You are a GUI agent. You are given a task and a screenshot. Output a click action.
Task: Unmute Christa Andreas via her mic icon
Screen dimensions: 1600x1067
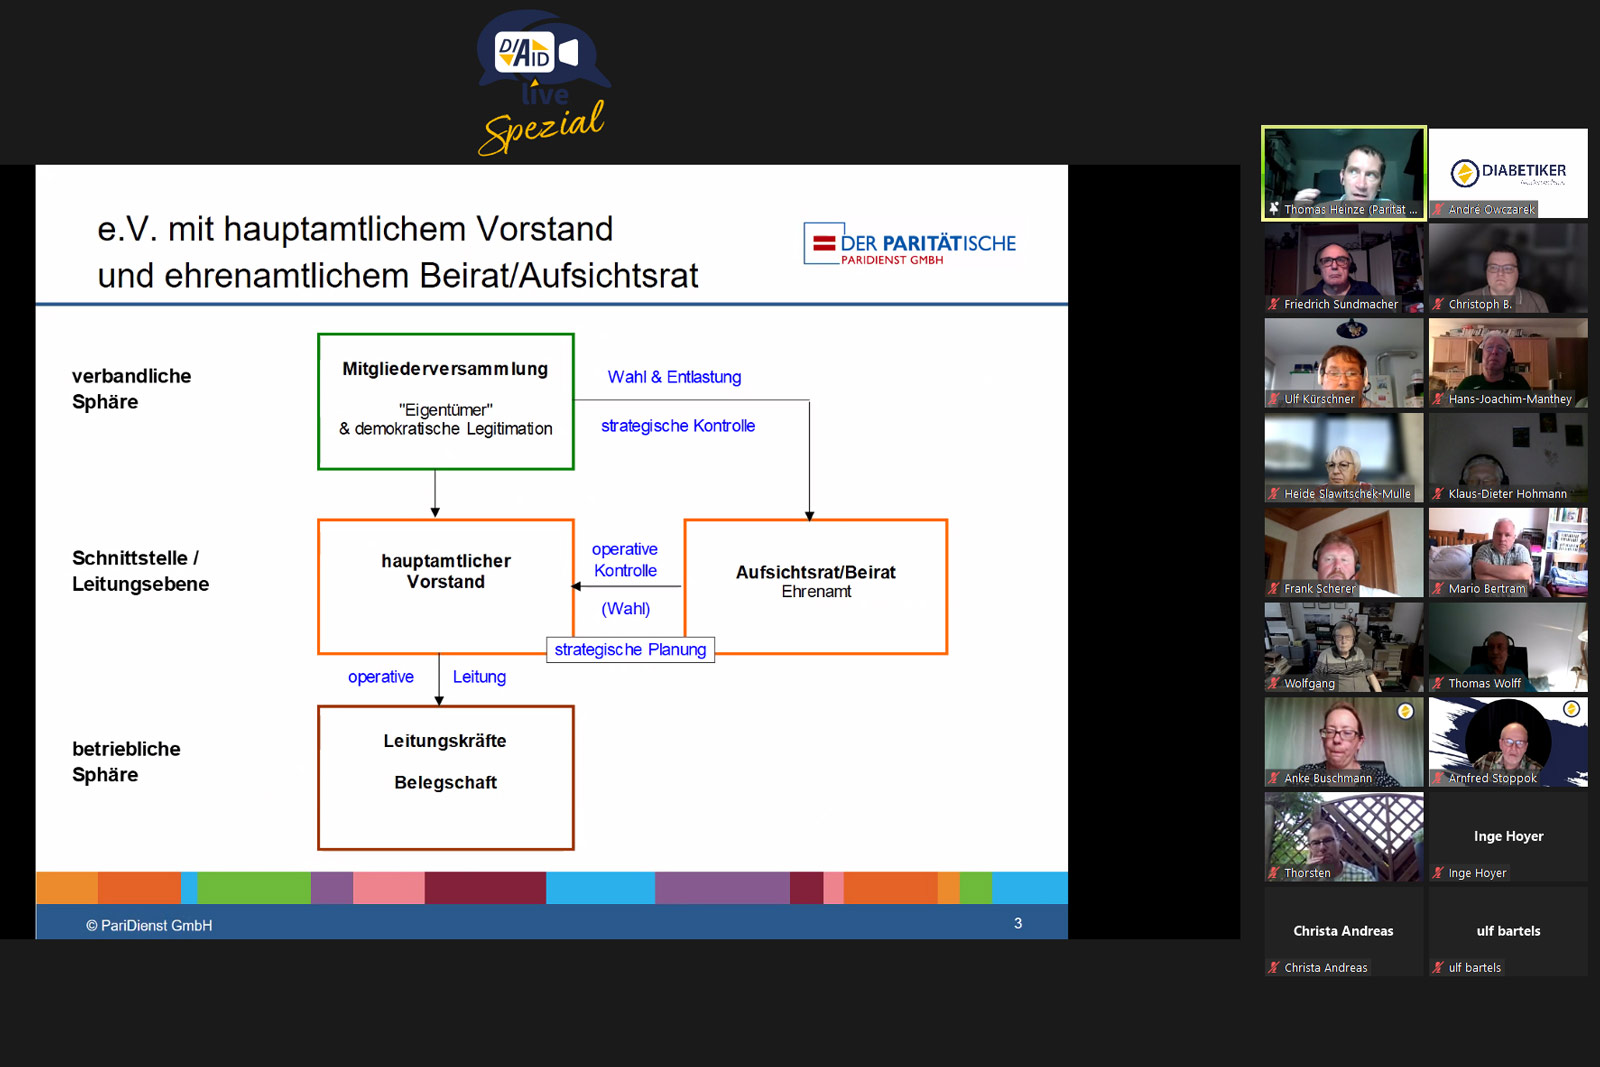click(x=1272, y=968)
